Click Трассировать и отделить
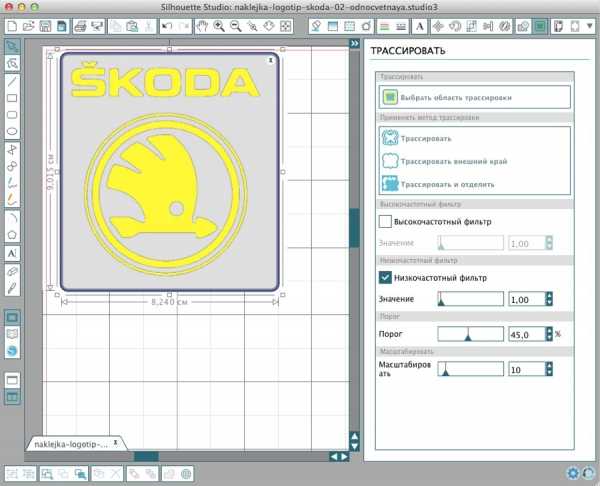Image resolution: width=600 pixels, height=486 pixels. [438, 184]
